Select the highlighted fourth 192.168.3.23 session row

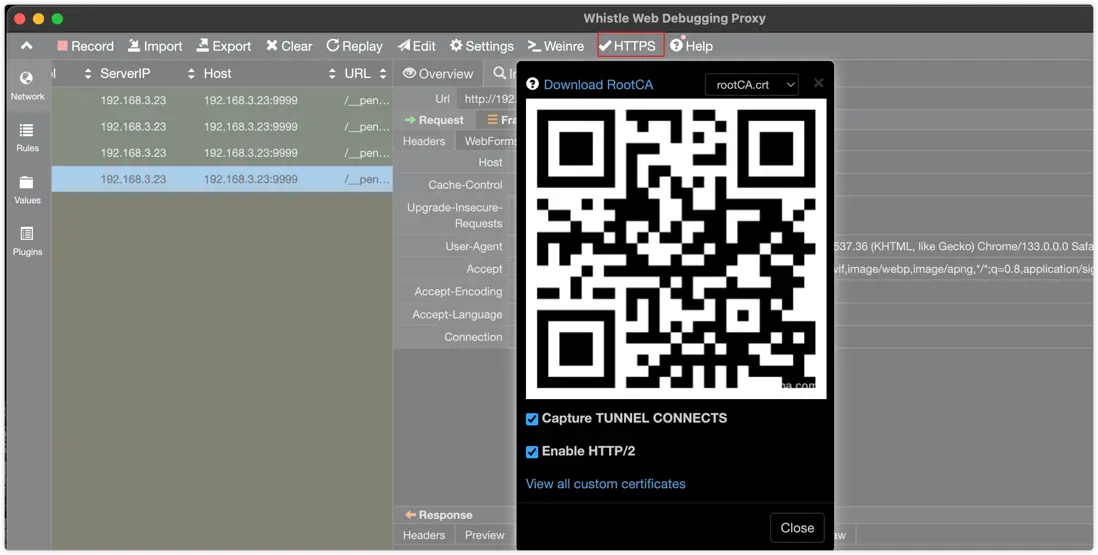pyautogui.click(x=222, y=179)
